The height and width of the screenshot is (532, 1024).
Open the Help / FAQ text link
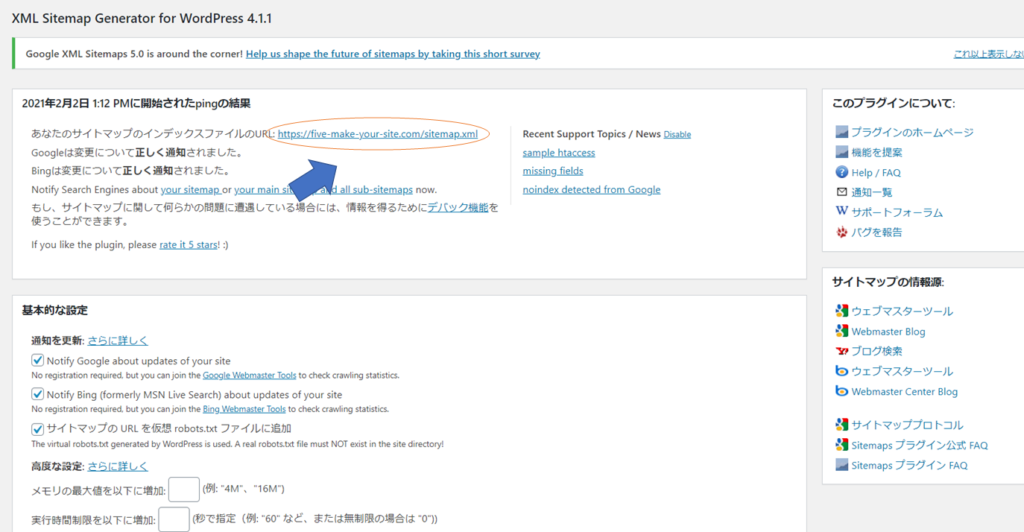click(876, 172)
